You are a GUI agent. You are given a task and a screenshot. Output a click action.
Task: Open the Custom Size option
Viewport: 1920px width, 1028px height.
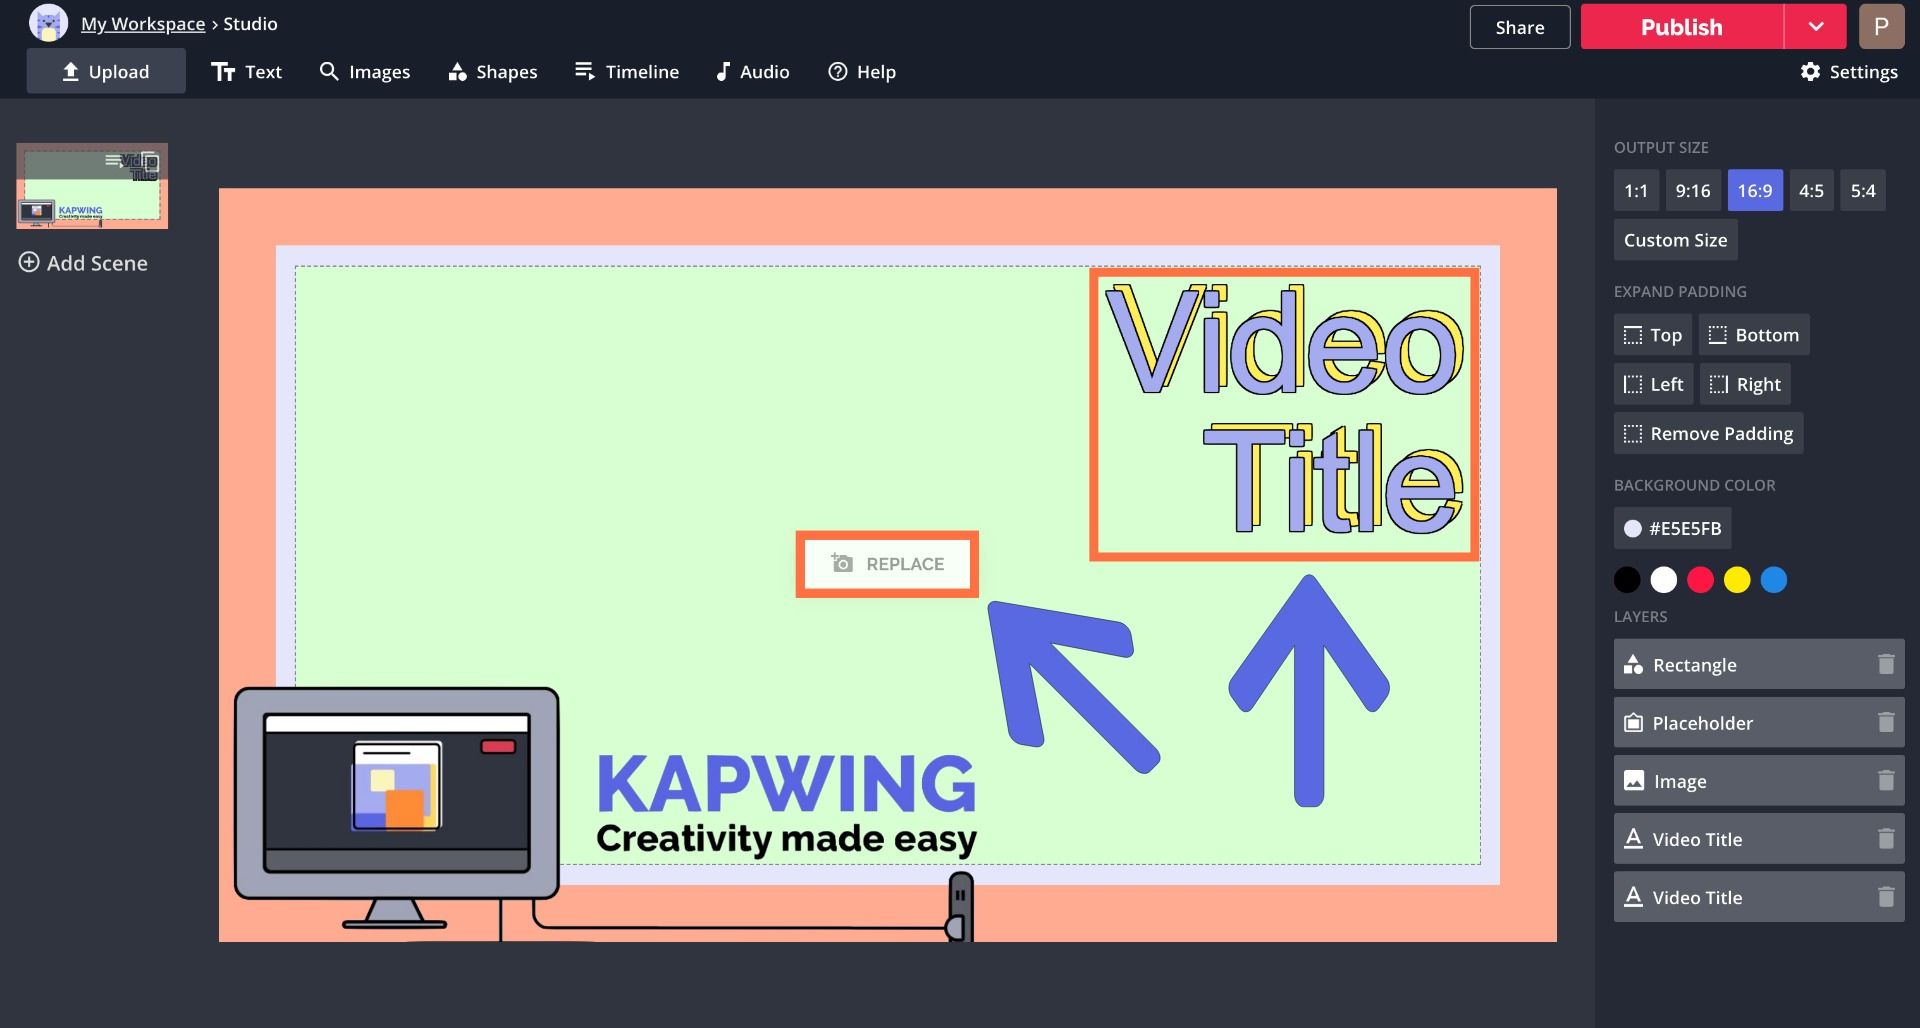point(1676,240)
